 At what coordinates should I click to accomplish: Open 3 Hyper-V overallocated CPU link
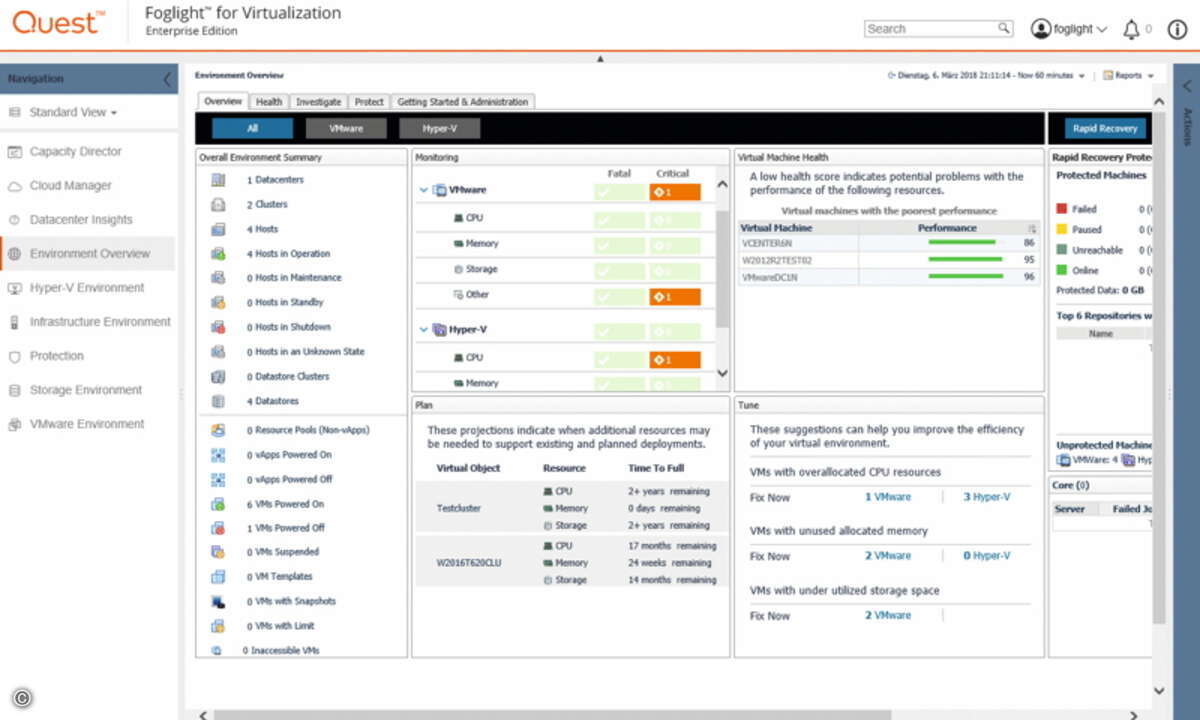[x=986, y=497]
